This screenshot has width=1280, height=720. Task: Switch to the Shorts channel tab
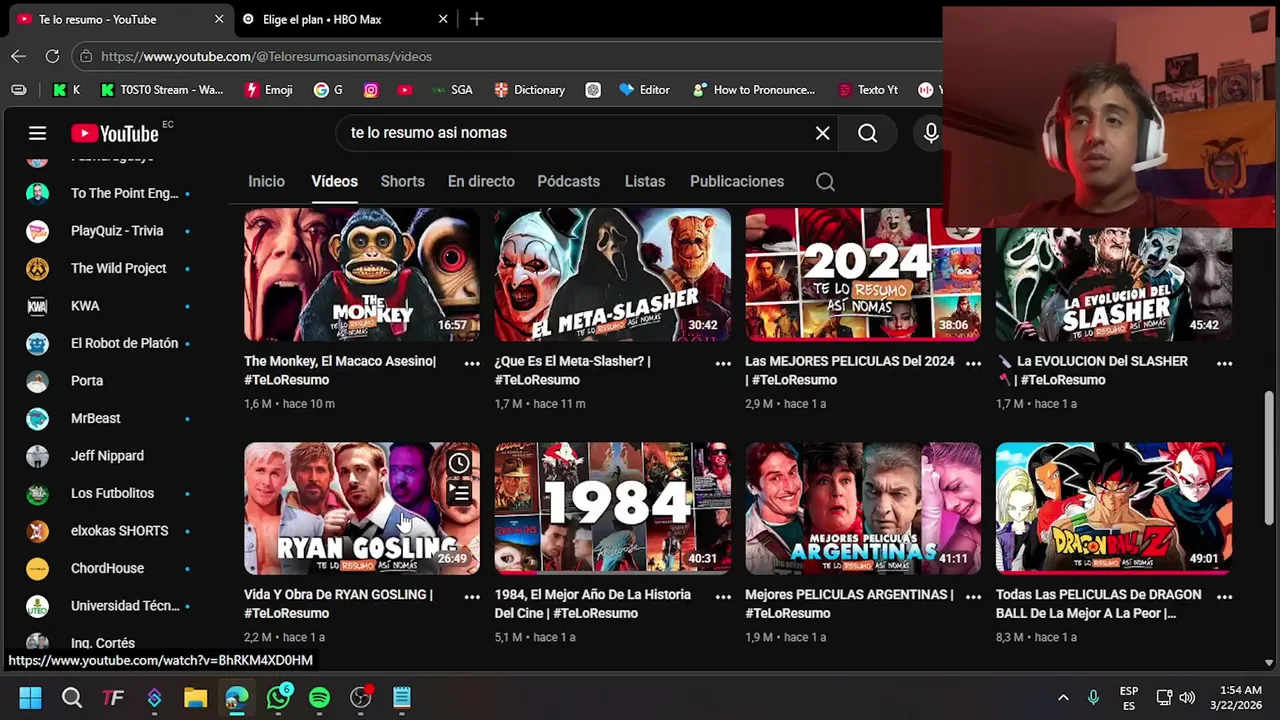click(402, 182)
